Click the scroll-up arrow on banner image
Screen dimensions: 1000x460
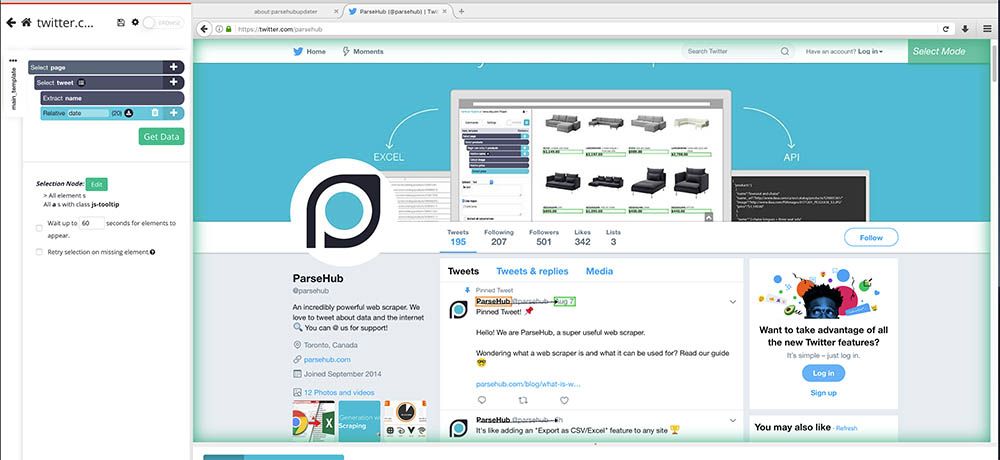[x=708, y=218]
